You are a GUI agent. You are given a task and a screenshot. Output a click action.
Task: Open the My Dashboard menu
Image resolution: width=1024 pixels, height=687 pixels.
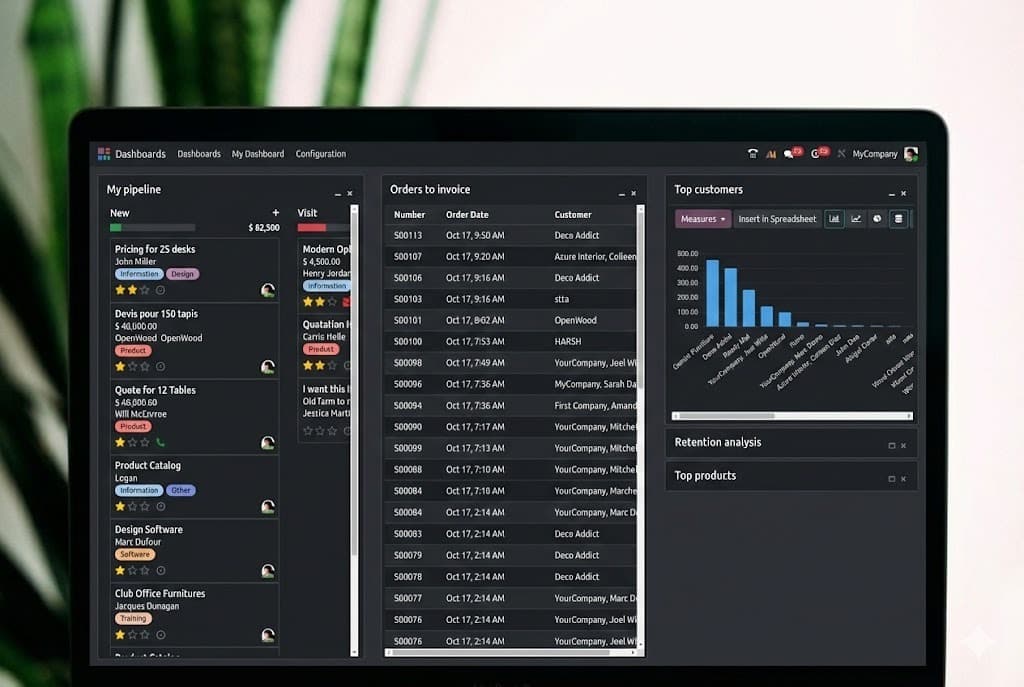pyautogui.click(x=257, y=153)
